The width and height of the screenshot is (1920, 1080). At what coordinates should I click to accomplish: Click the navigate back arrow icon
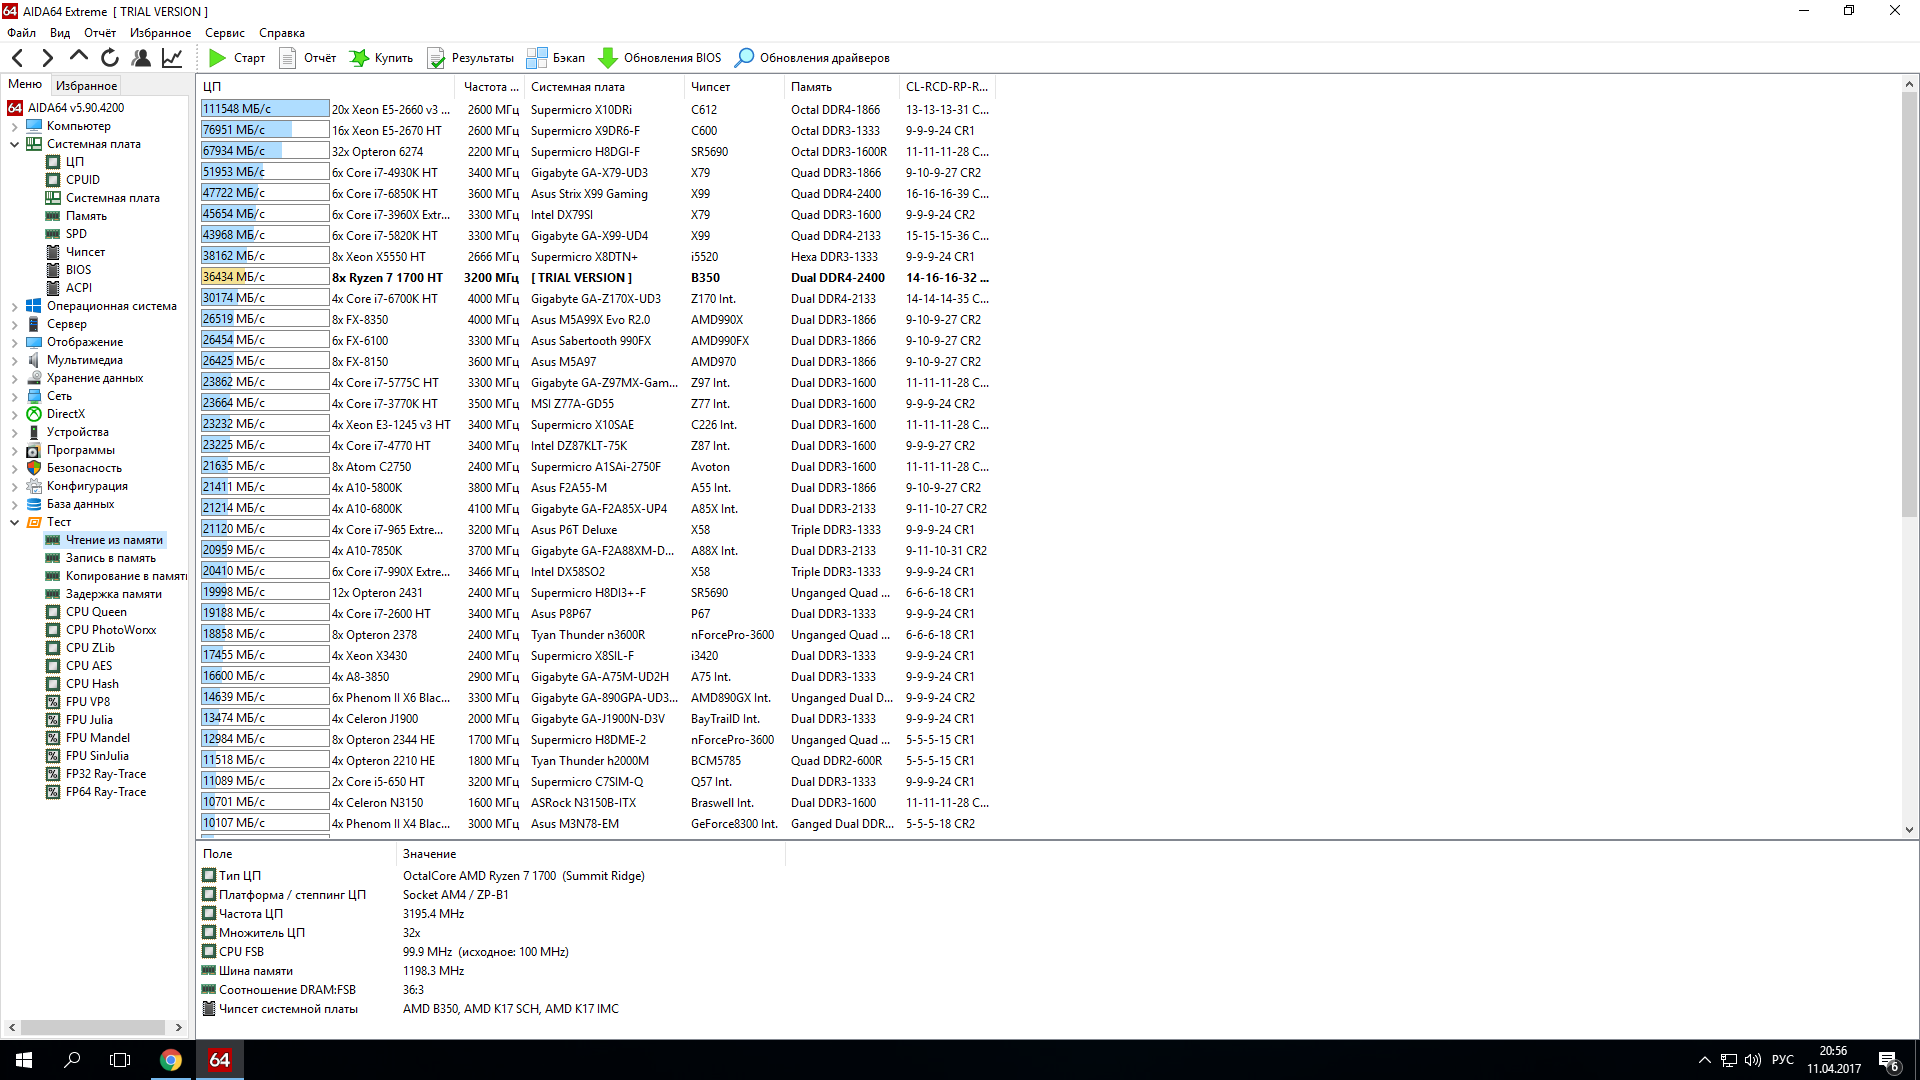(17, 58)
